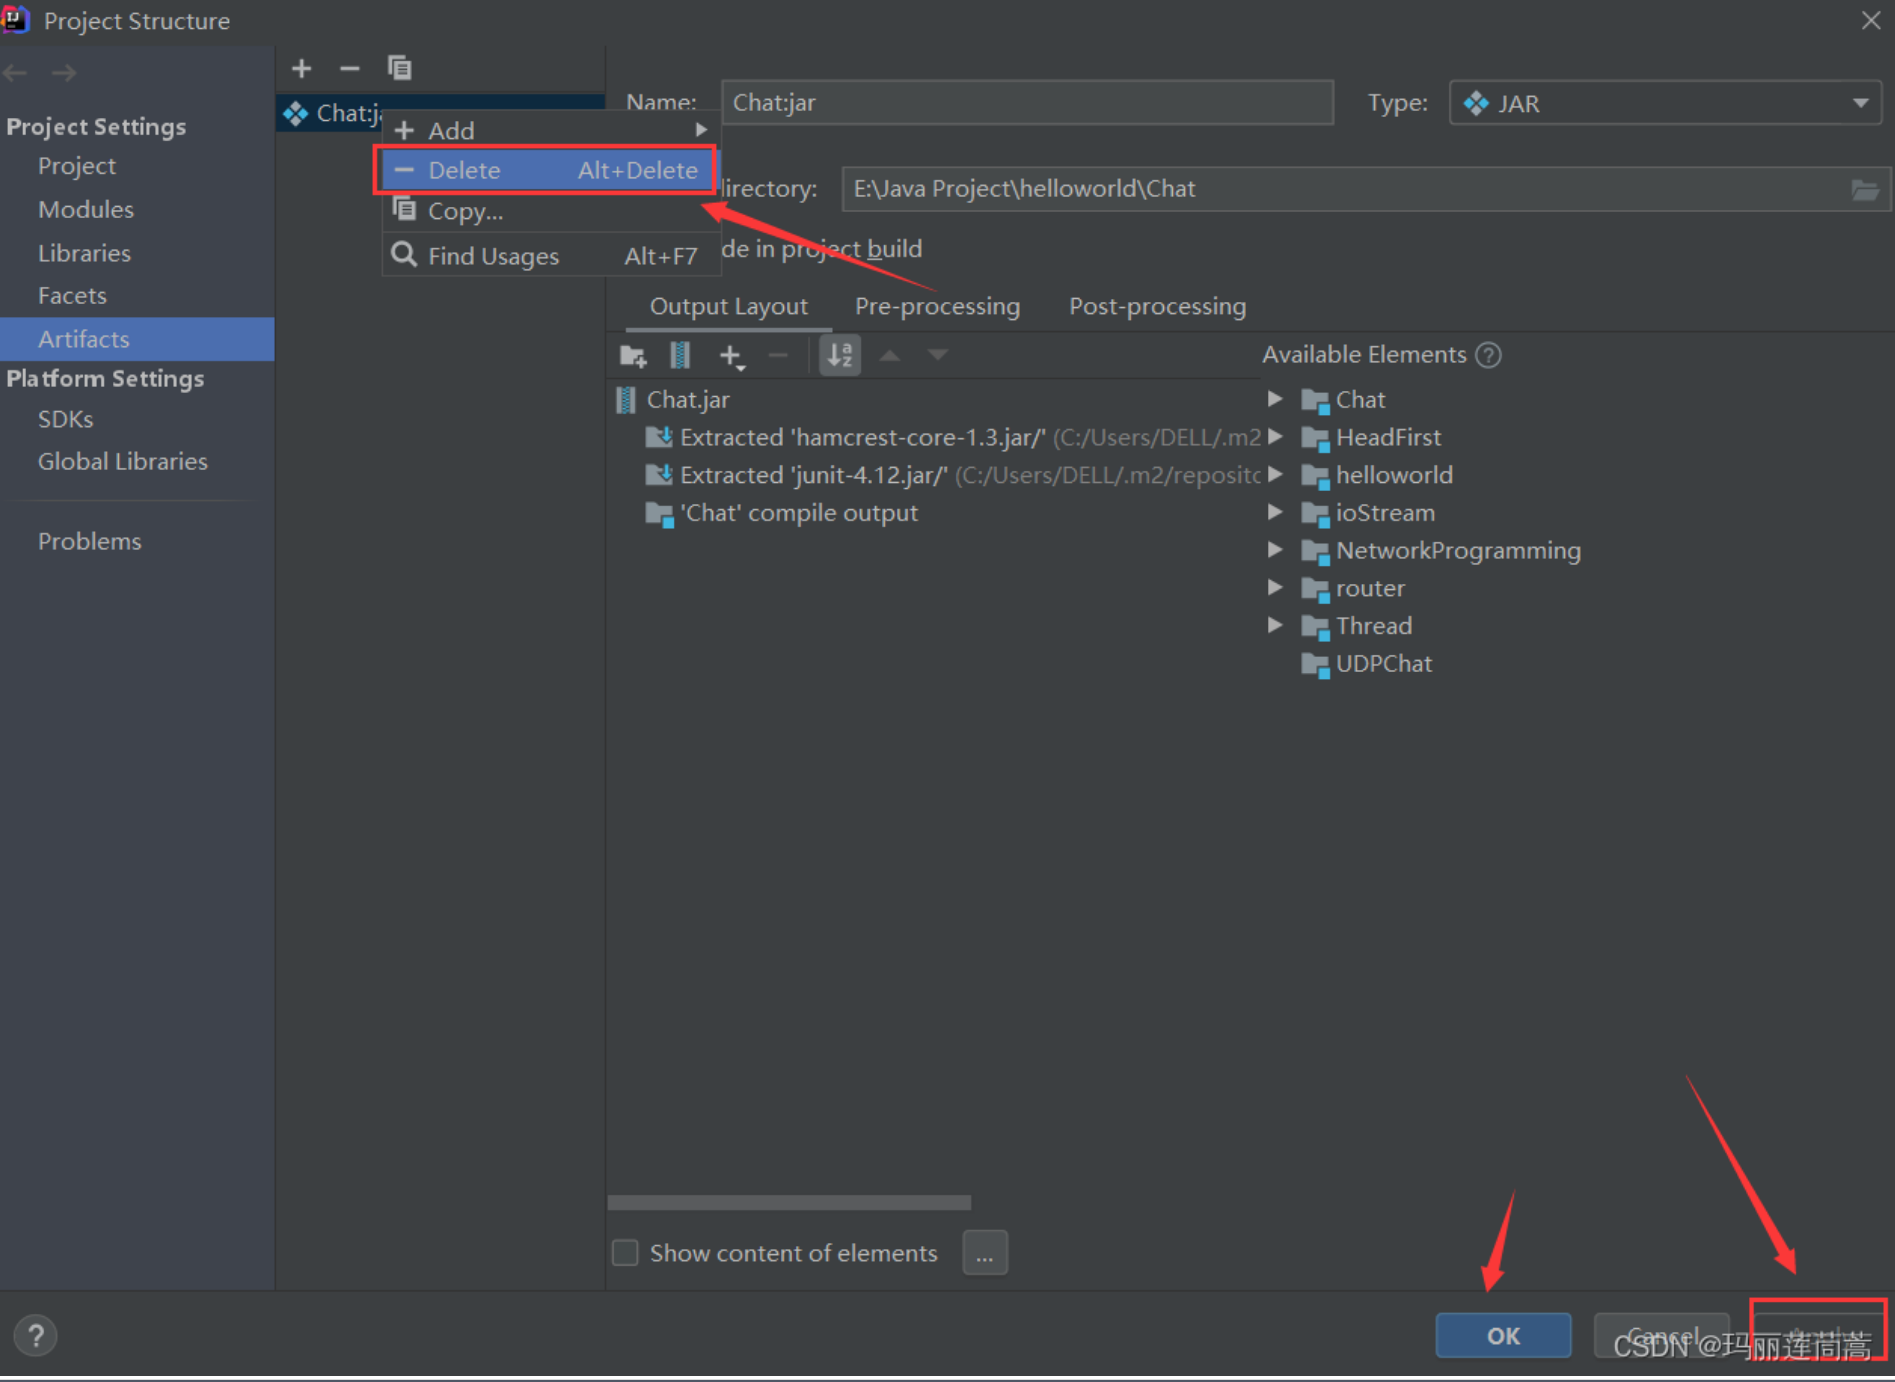Click the horizontal scrollbar under output layout

tap(789, 1202)
